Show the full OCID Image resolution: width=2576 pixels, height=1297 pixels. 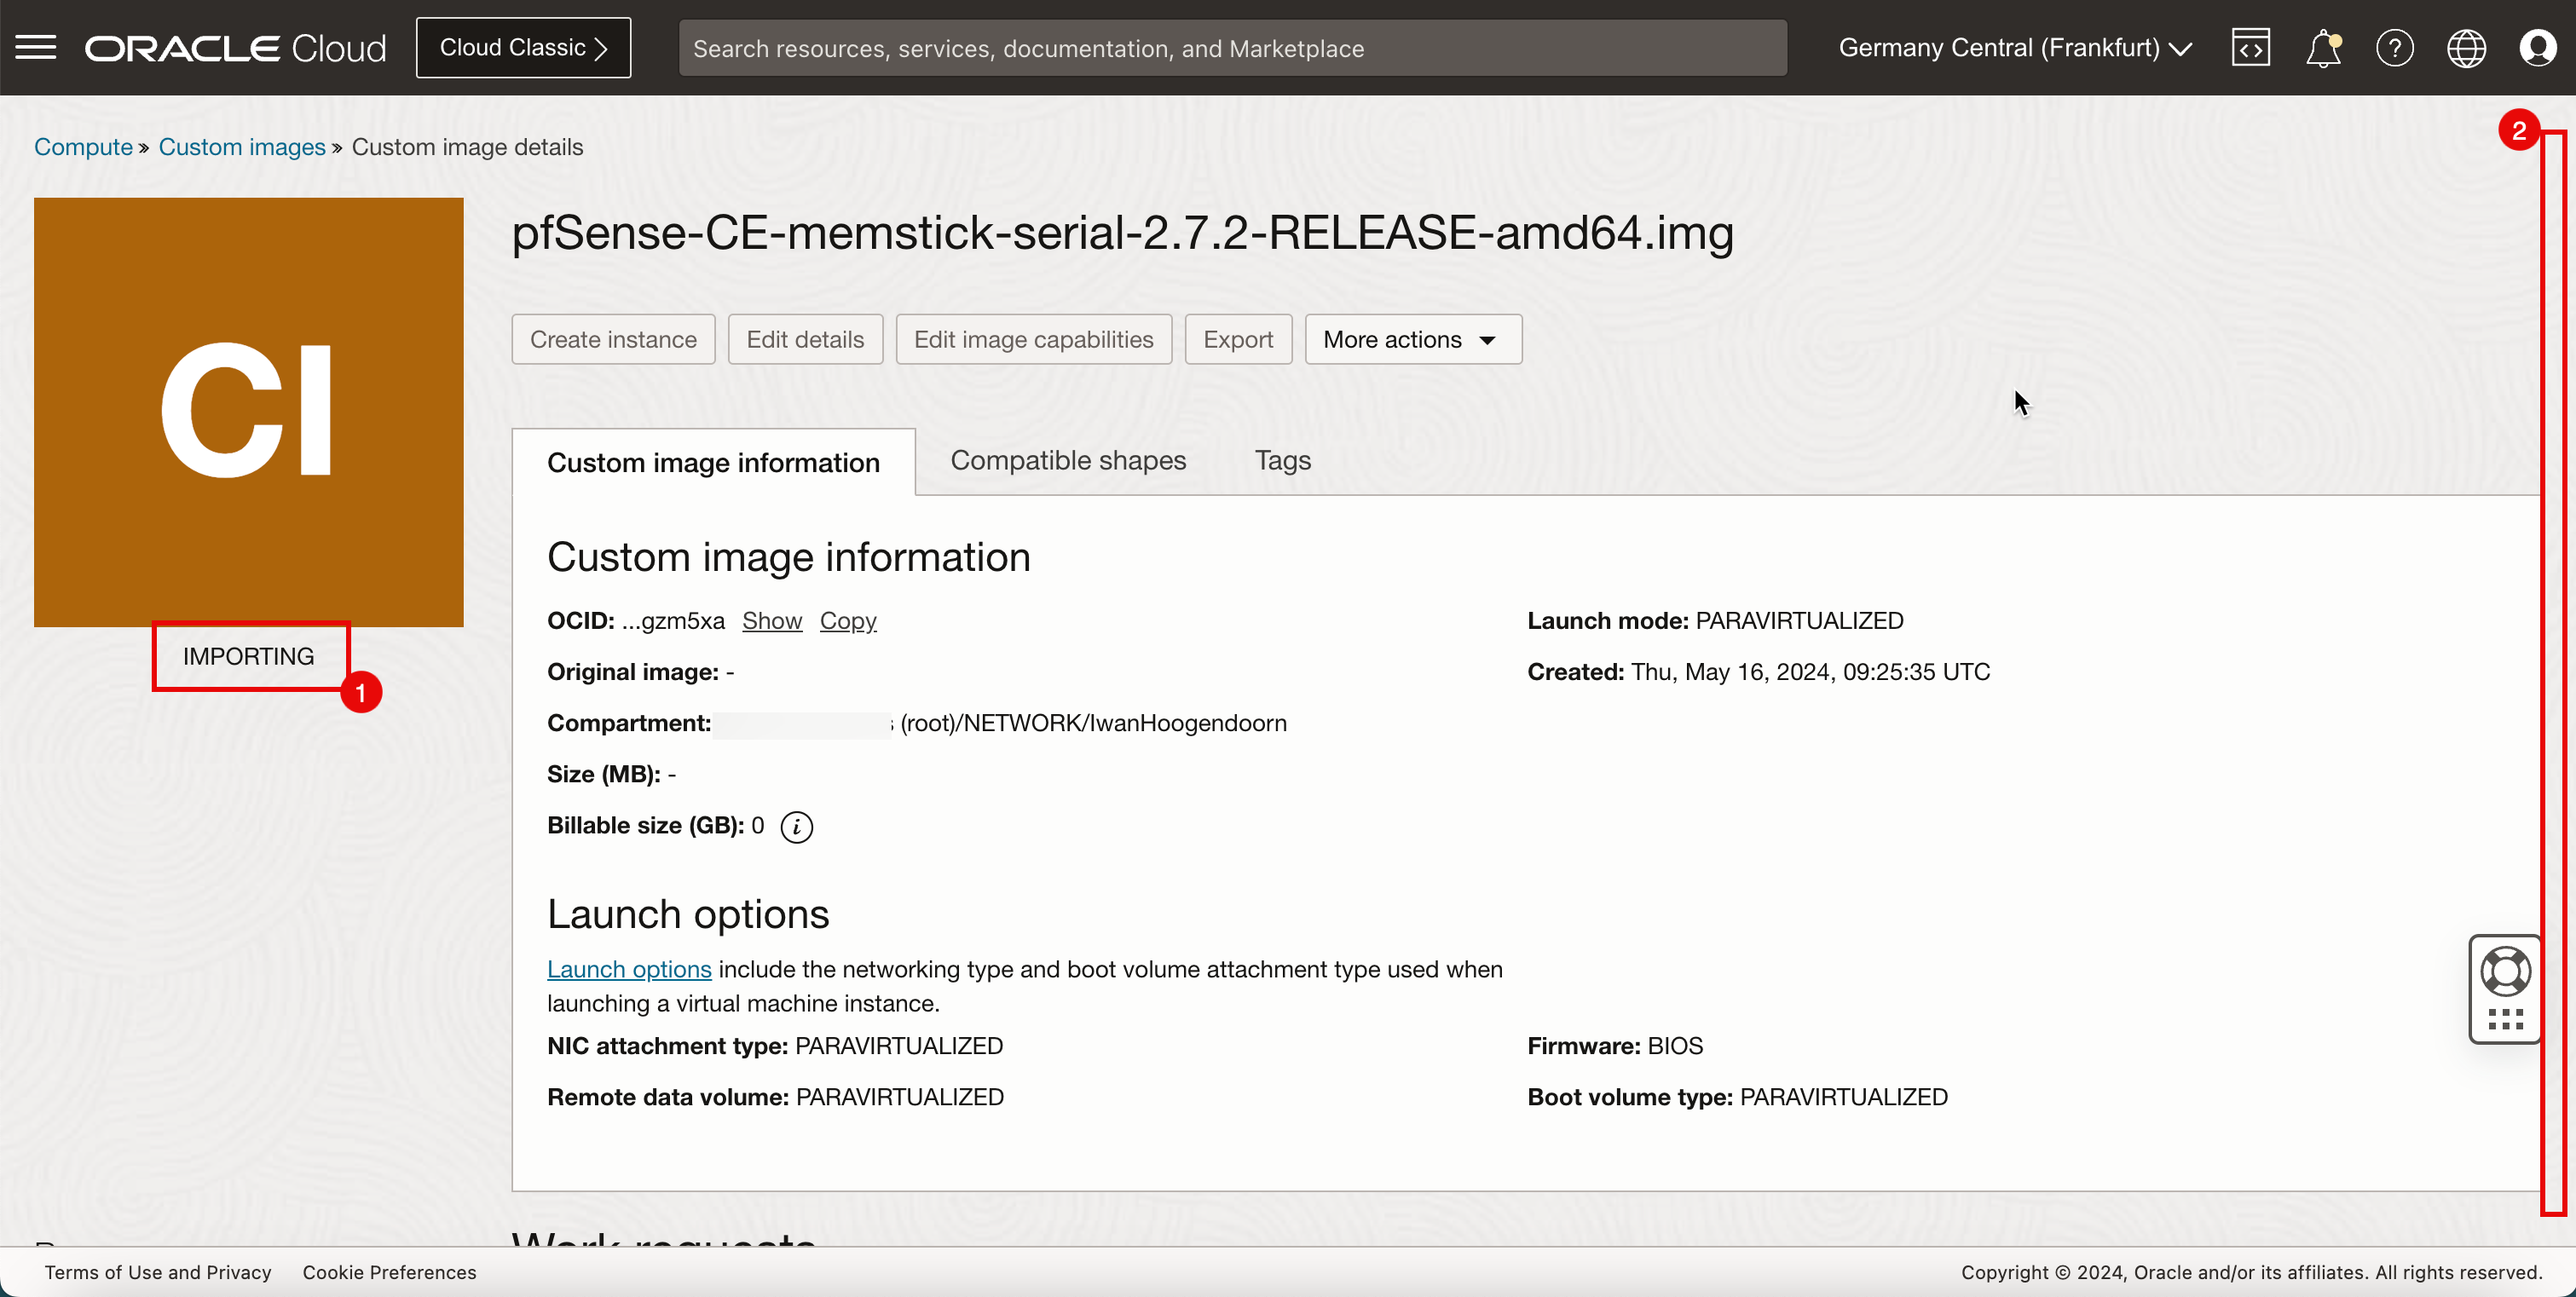tap(771, 621)
